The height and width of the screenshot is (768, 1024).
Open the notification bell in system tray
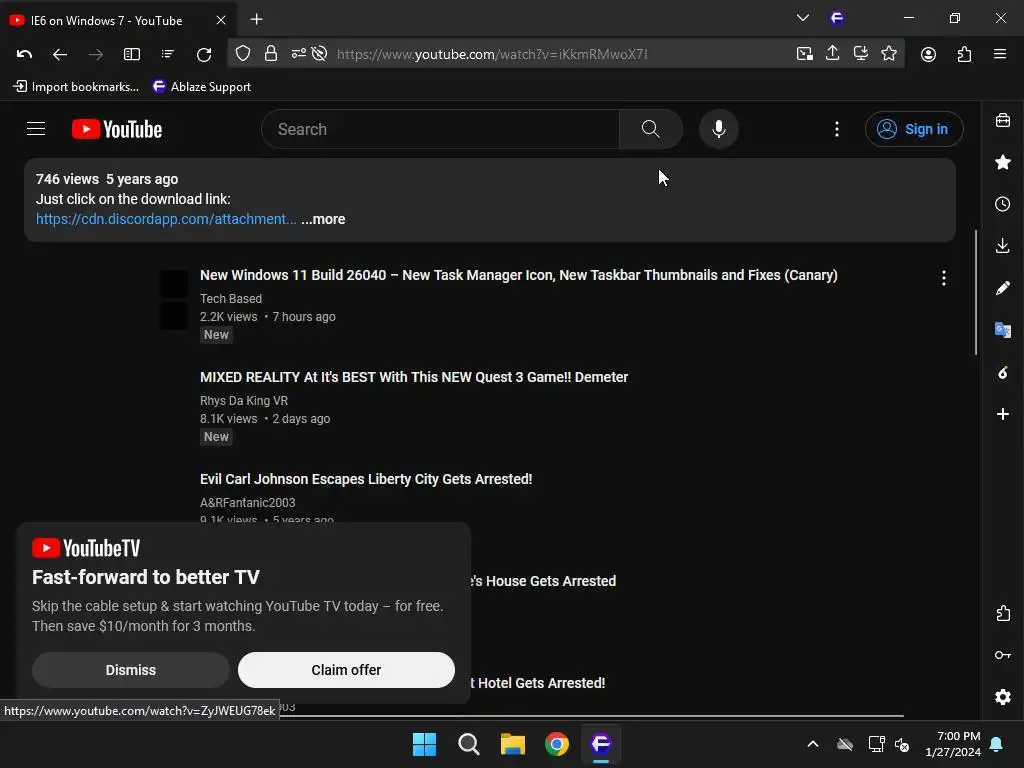[997, 744]
